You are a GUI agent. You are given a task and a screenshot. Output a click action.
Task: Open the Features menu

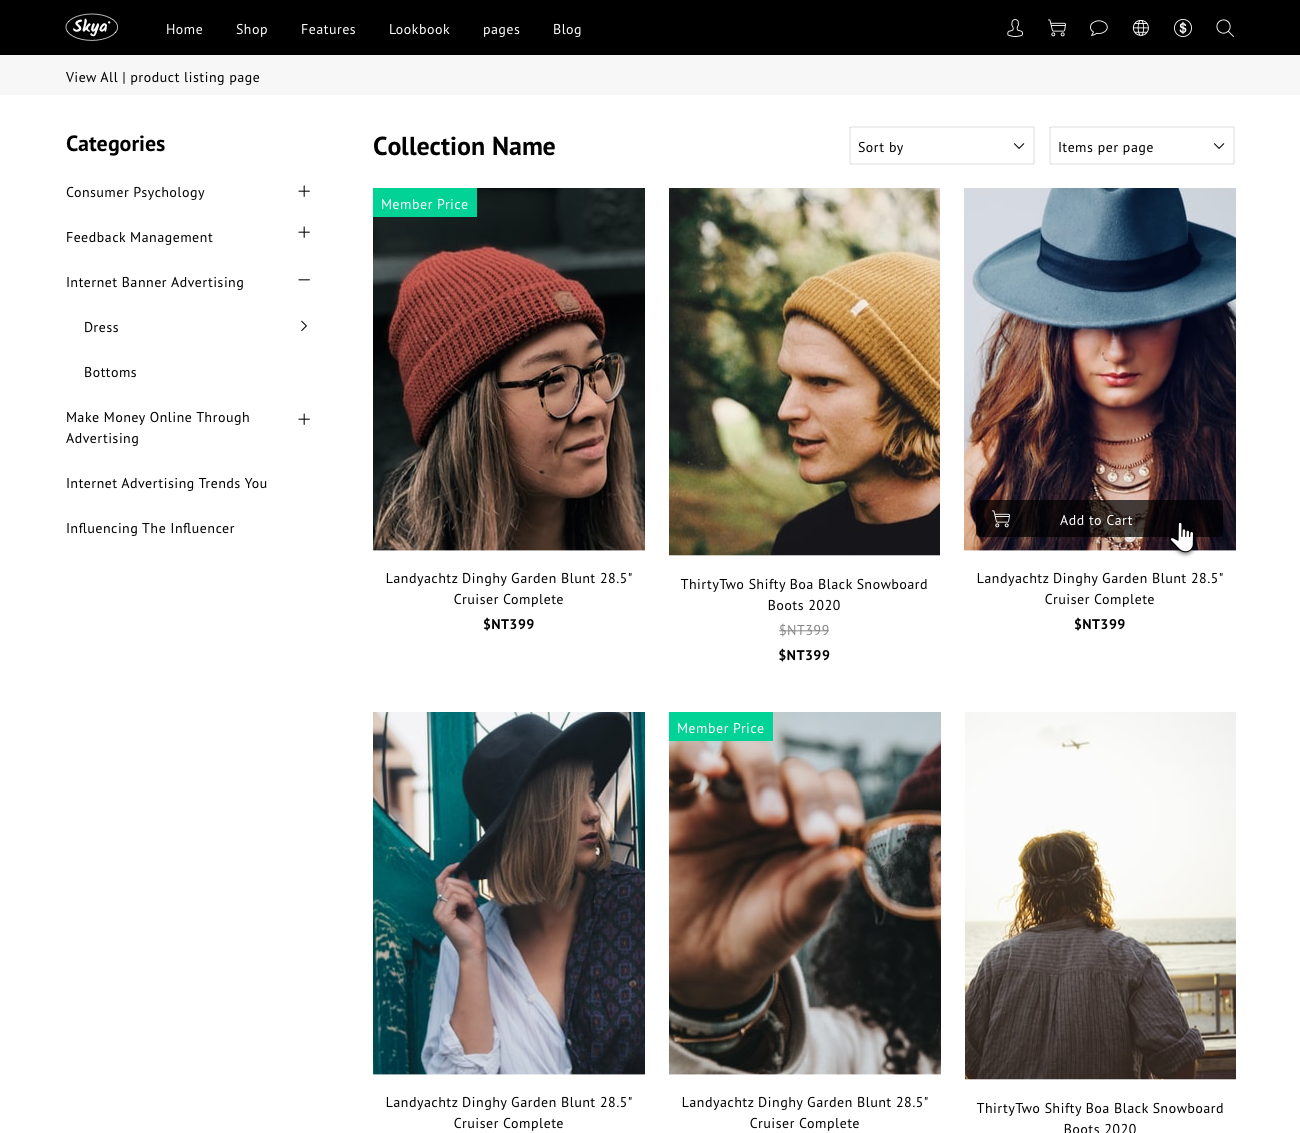tap(328, 29)
